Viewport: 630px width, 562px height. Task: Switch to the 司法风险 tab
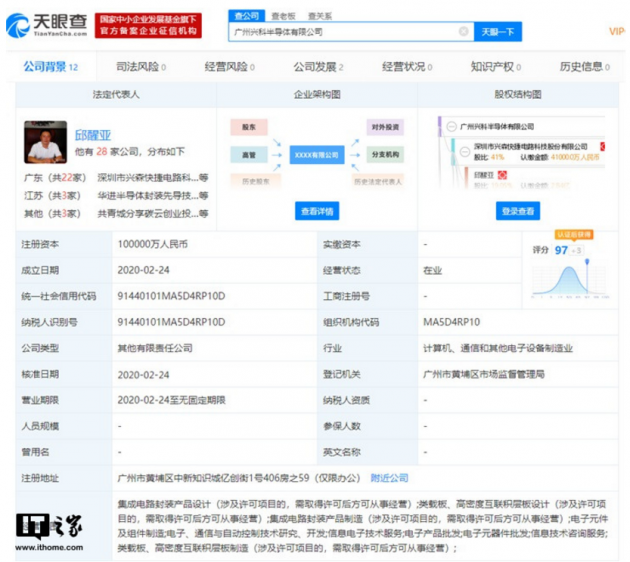coord(141,67)
